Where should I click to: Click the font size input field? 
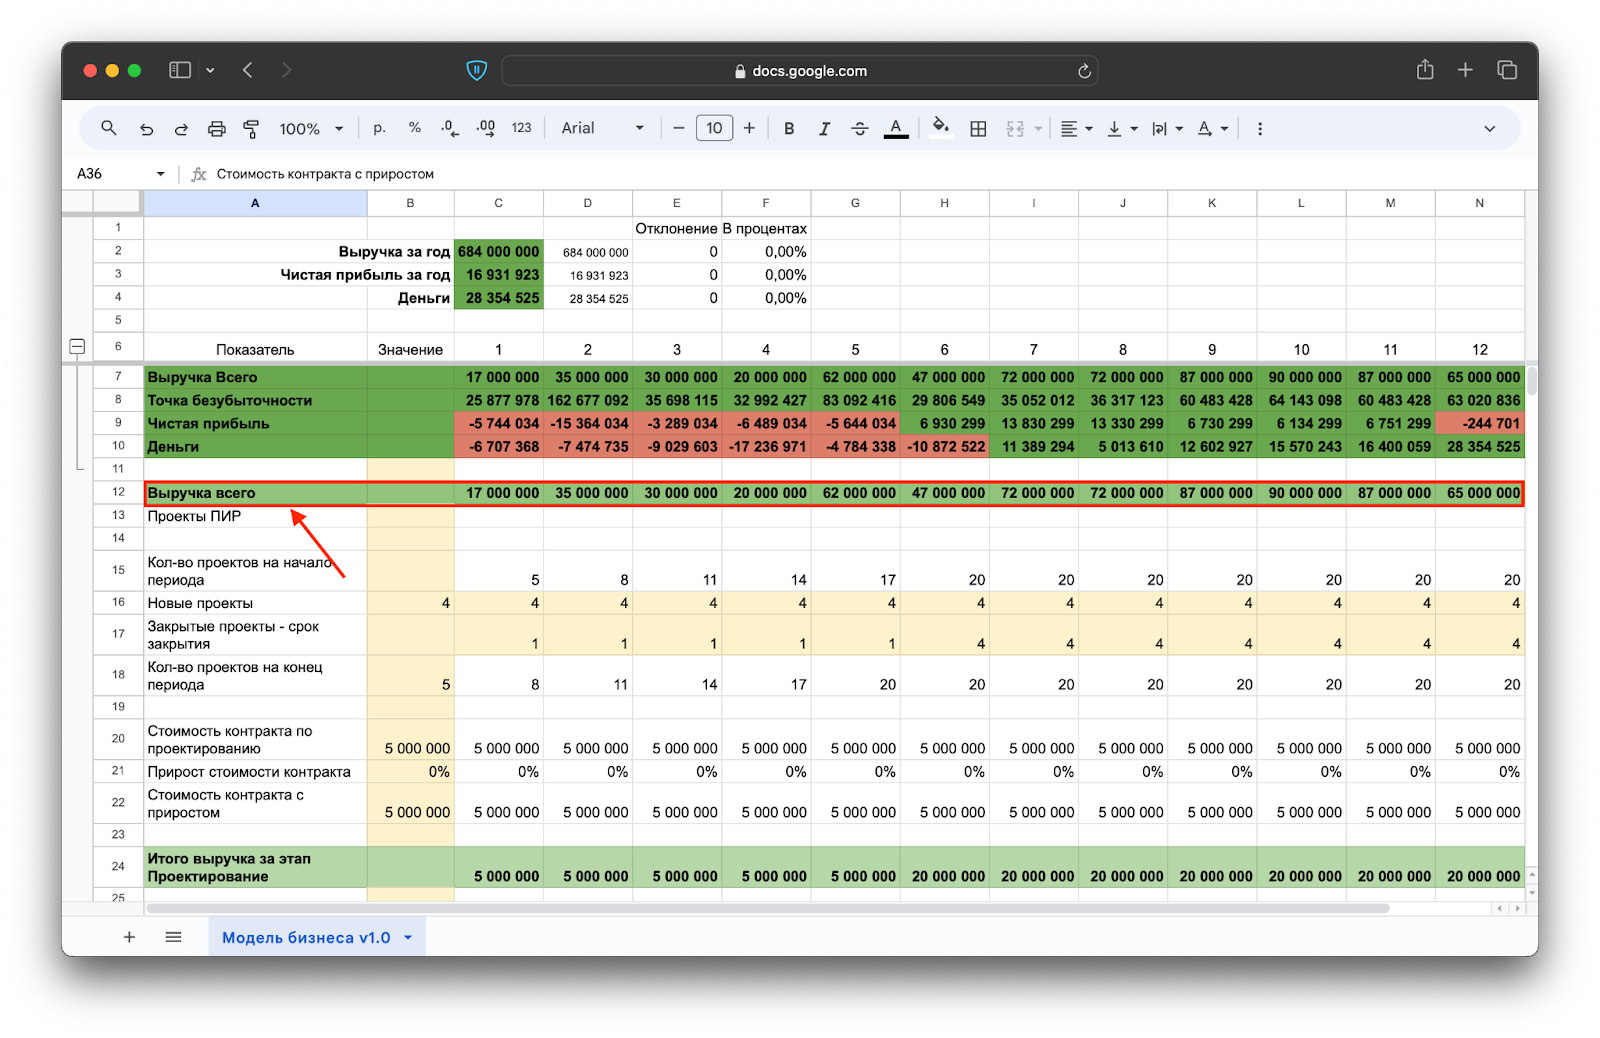(714, 128)
